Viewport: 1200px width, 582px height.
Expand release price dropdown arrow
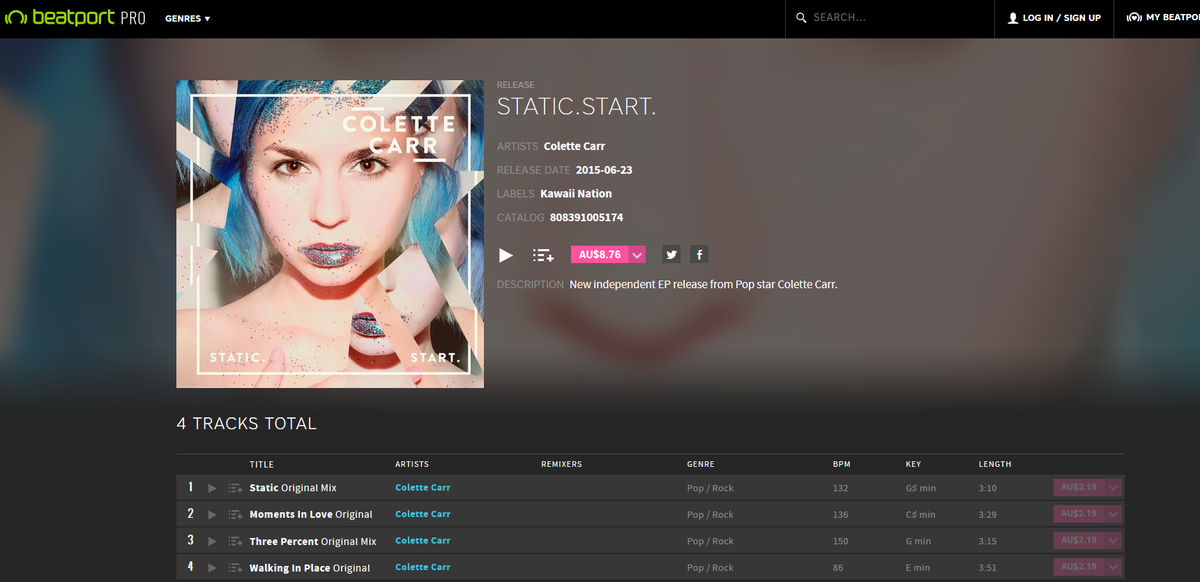point(638,255)
